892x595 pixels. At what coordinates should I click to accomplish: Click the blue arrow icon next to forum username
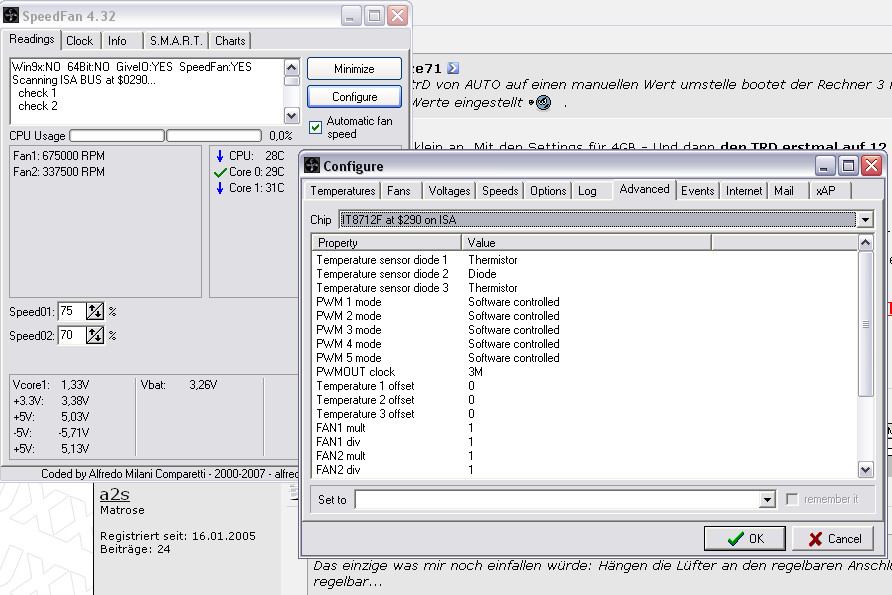(453, 68)
